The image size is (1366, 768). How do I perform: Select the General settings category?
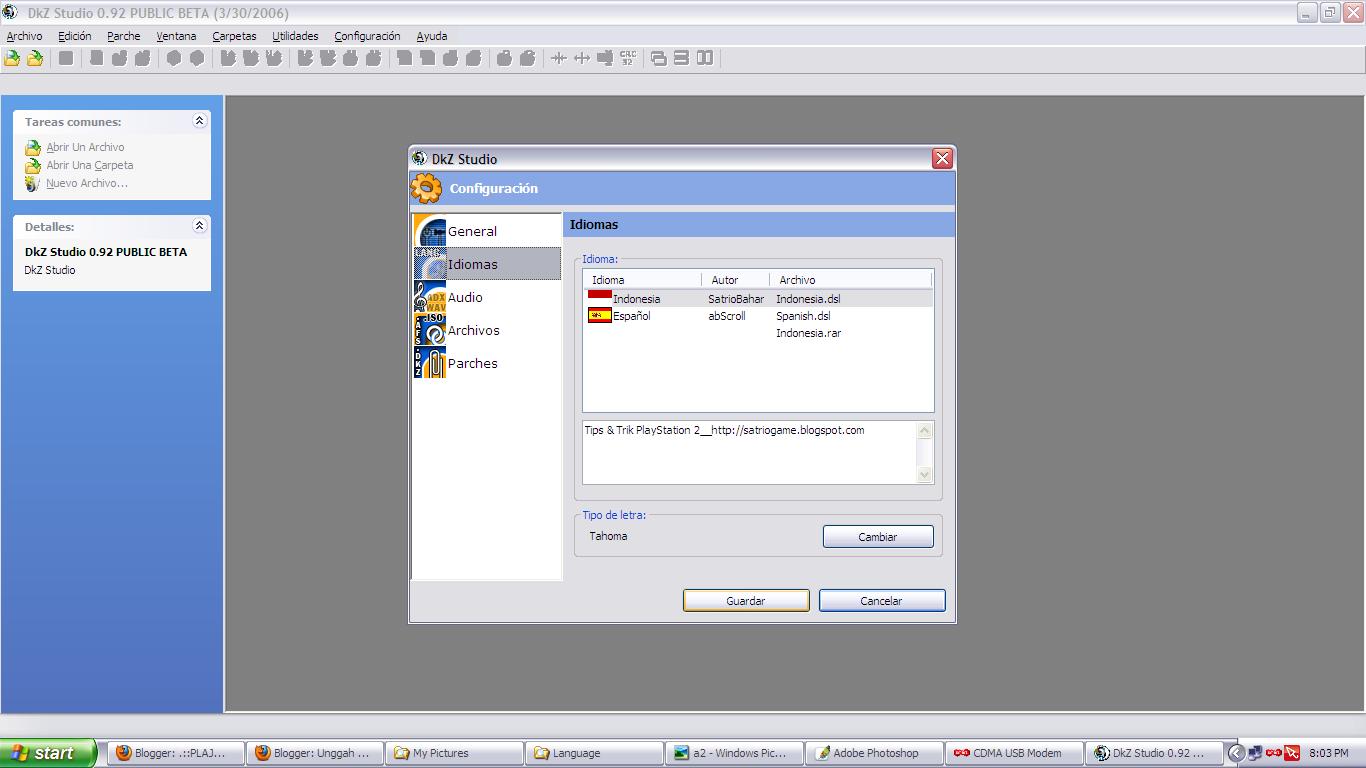pos(487,231)
